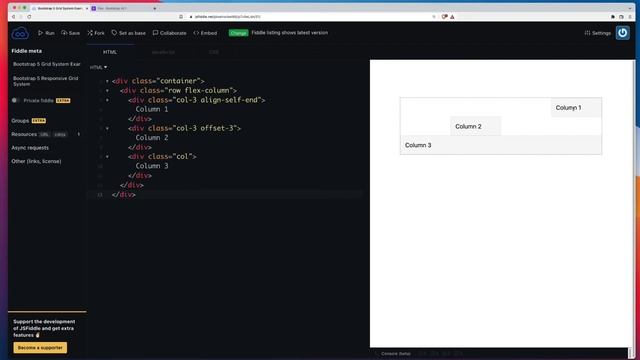This screenshot has width=640, height=360.
Task: Open the Groups section
Action: pyautogui.click(x=20, y=121)
